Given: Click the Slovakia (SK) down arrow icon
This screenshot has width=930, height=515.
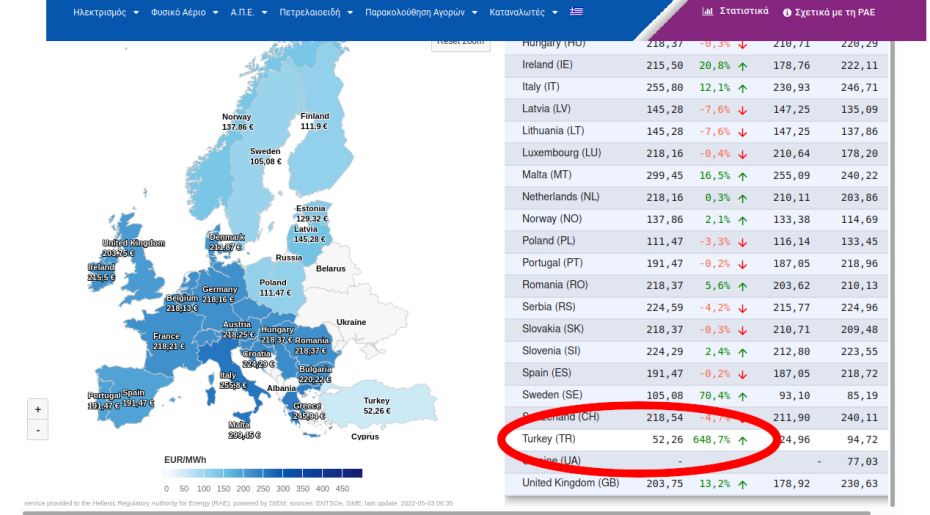Looking at the screenshot, I should pyautogui.click(x=743, y=330).
